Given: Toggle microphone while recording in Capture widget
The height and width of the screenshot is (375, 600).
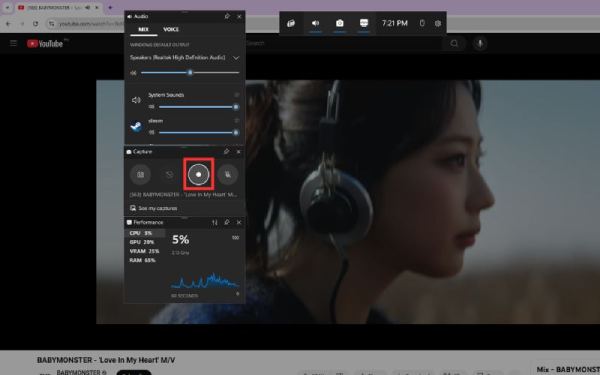Looking at the screenshot, I should 228,174.
